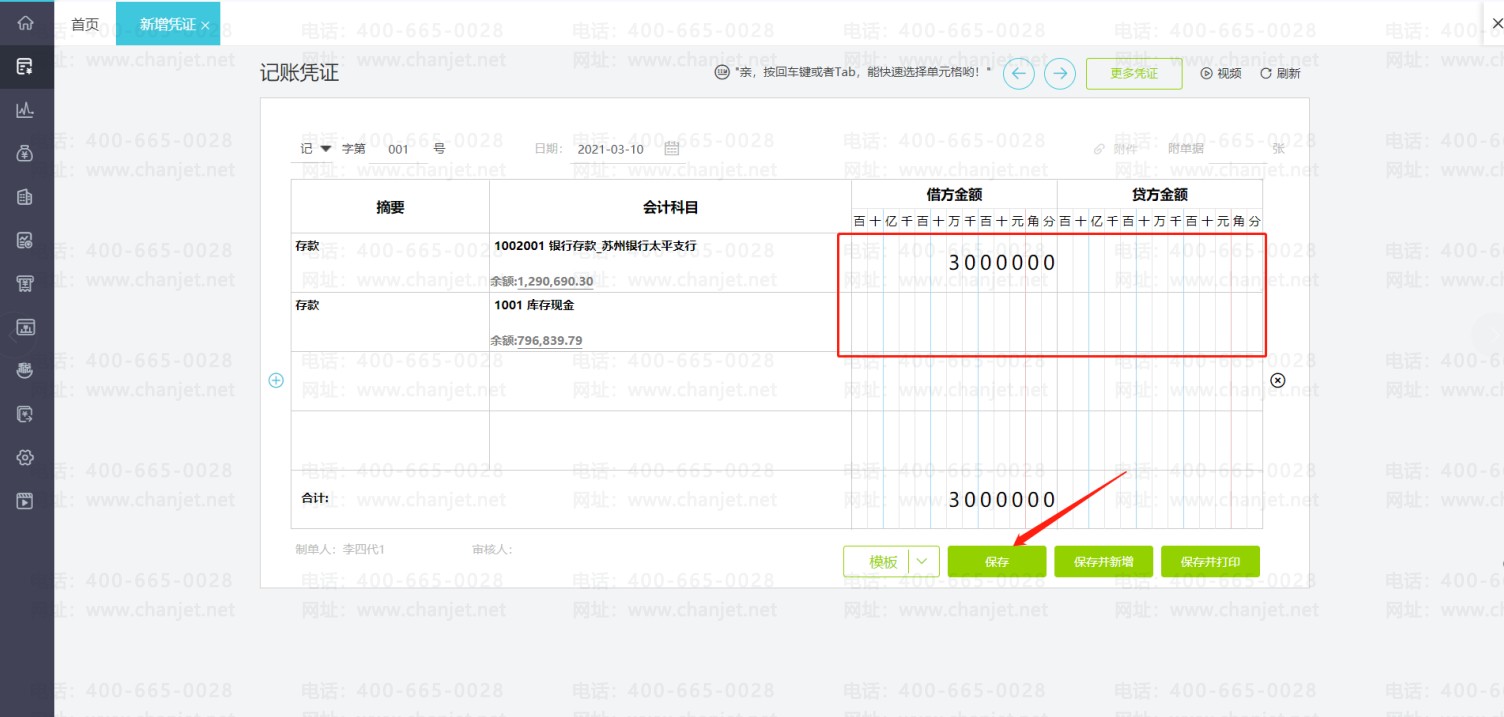Open the line chart icon in the sidebar

pyautogui.click(x=26, y=110)
